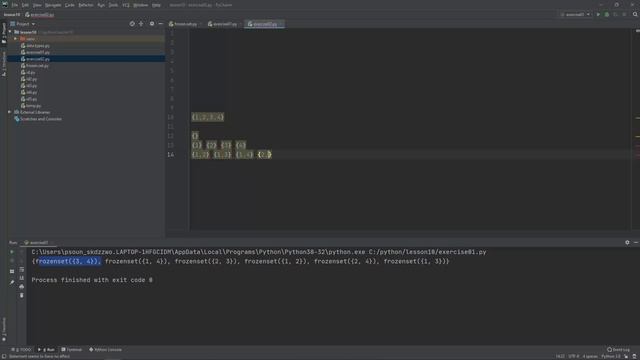Screen dimensions: 640x360
Task: Open Project panel settings gear
Action: 152,24
